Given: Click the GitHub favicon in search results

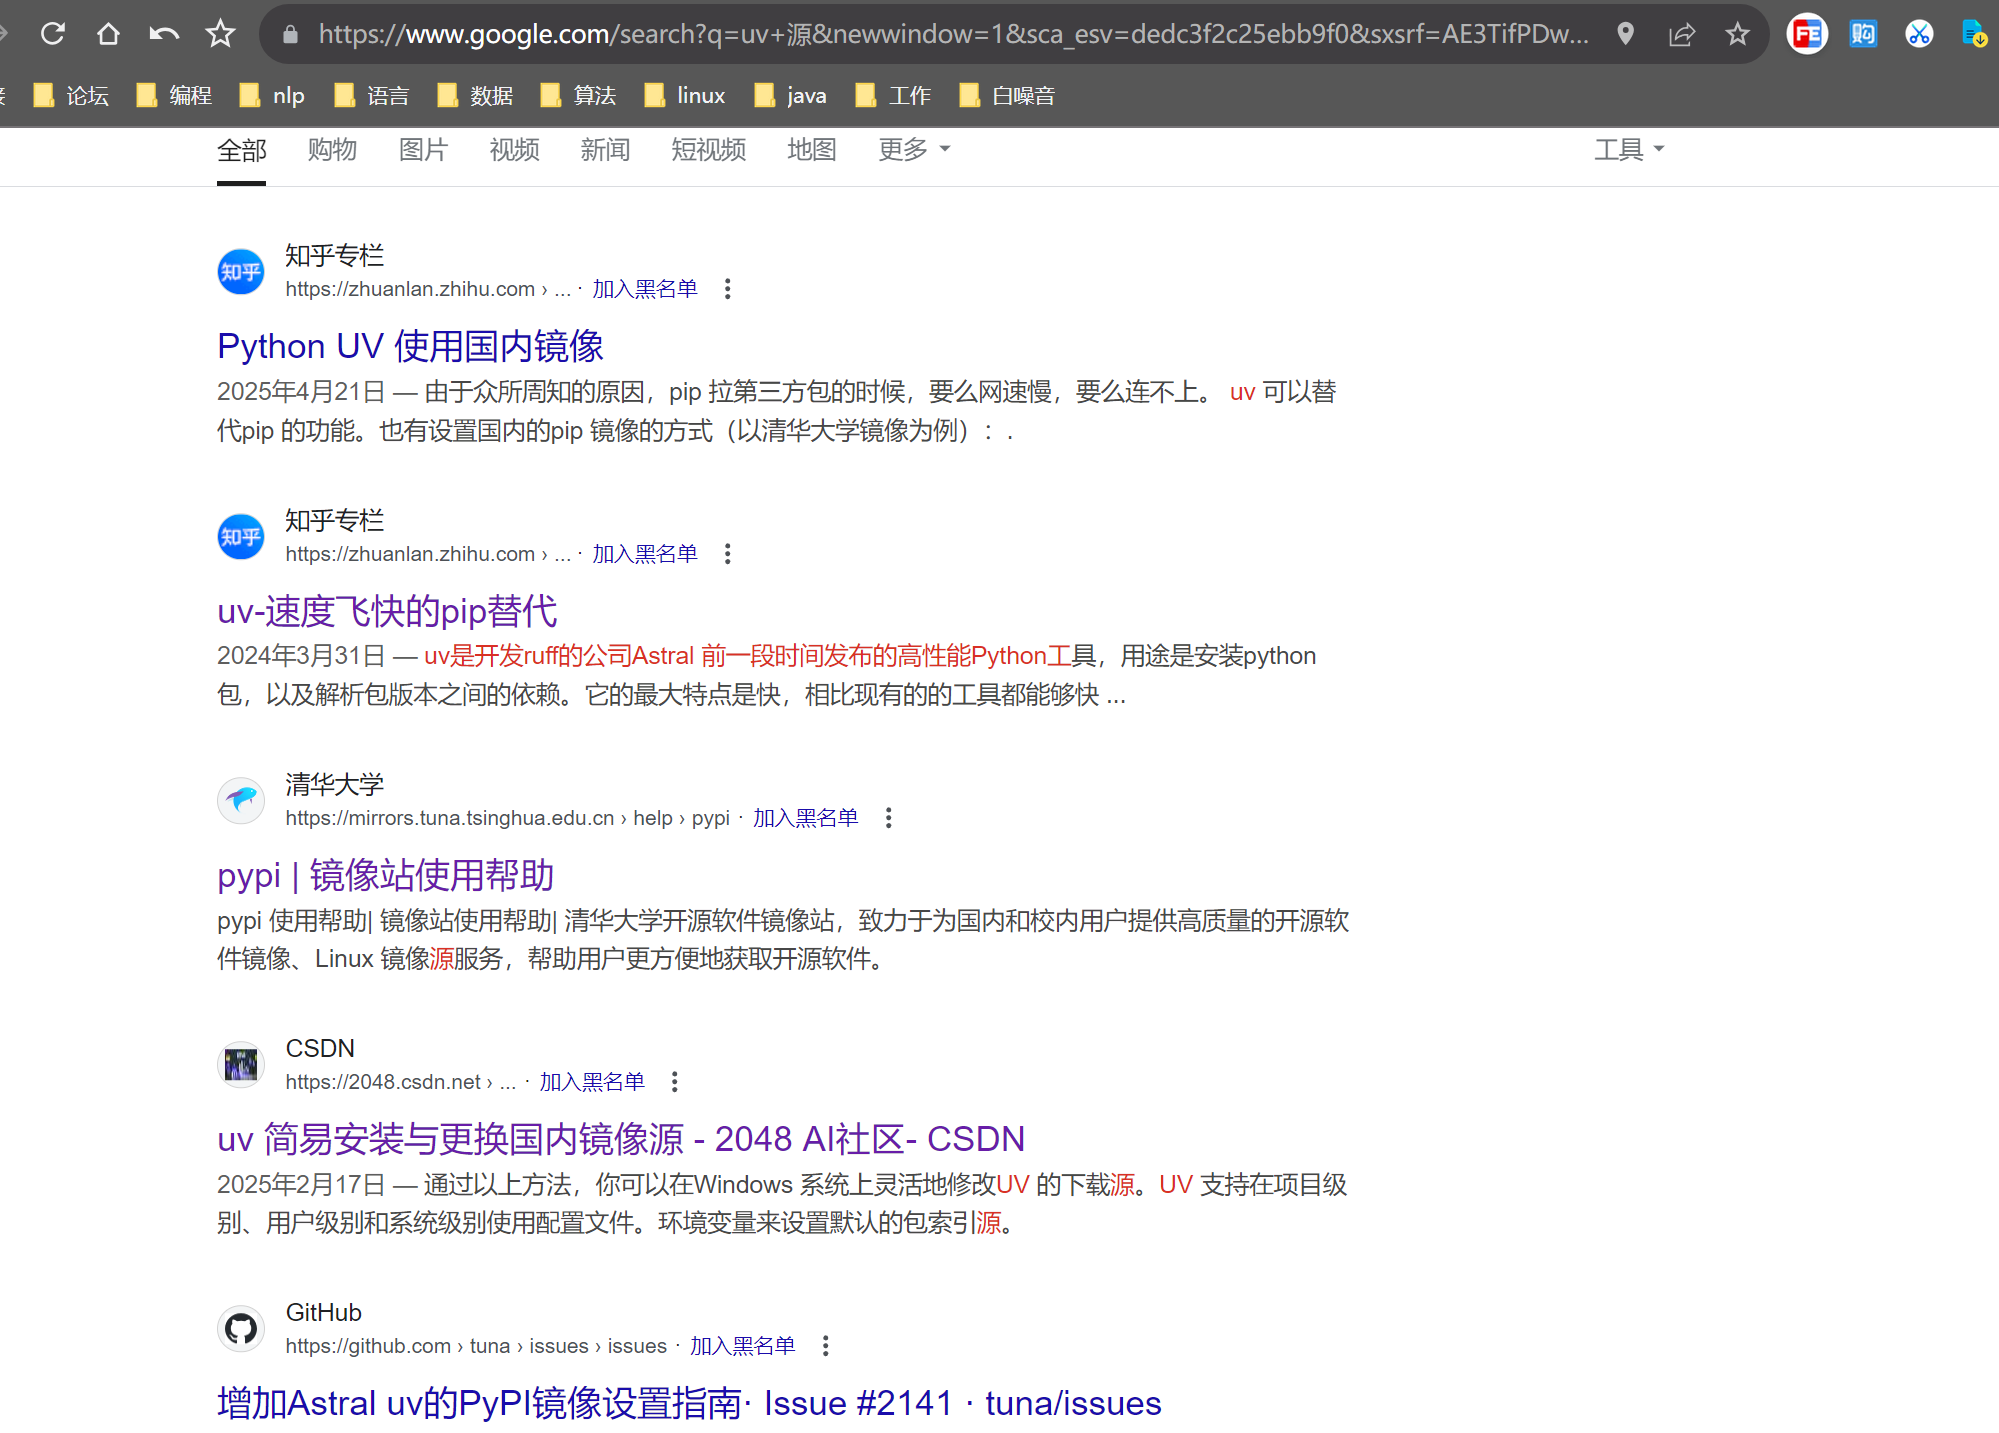Looking at the screenshot, I should [x=240, y=1328].
